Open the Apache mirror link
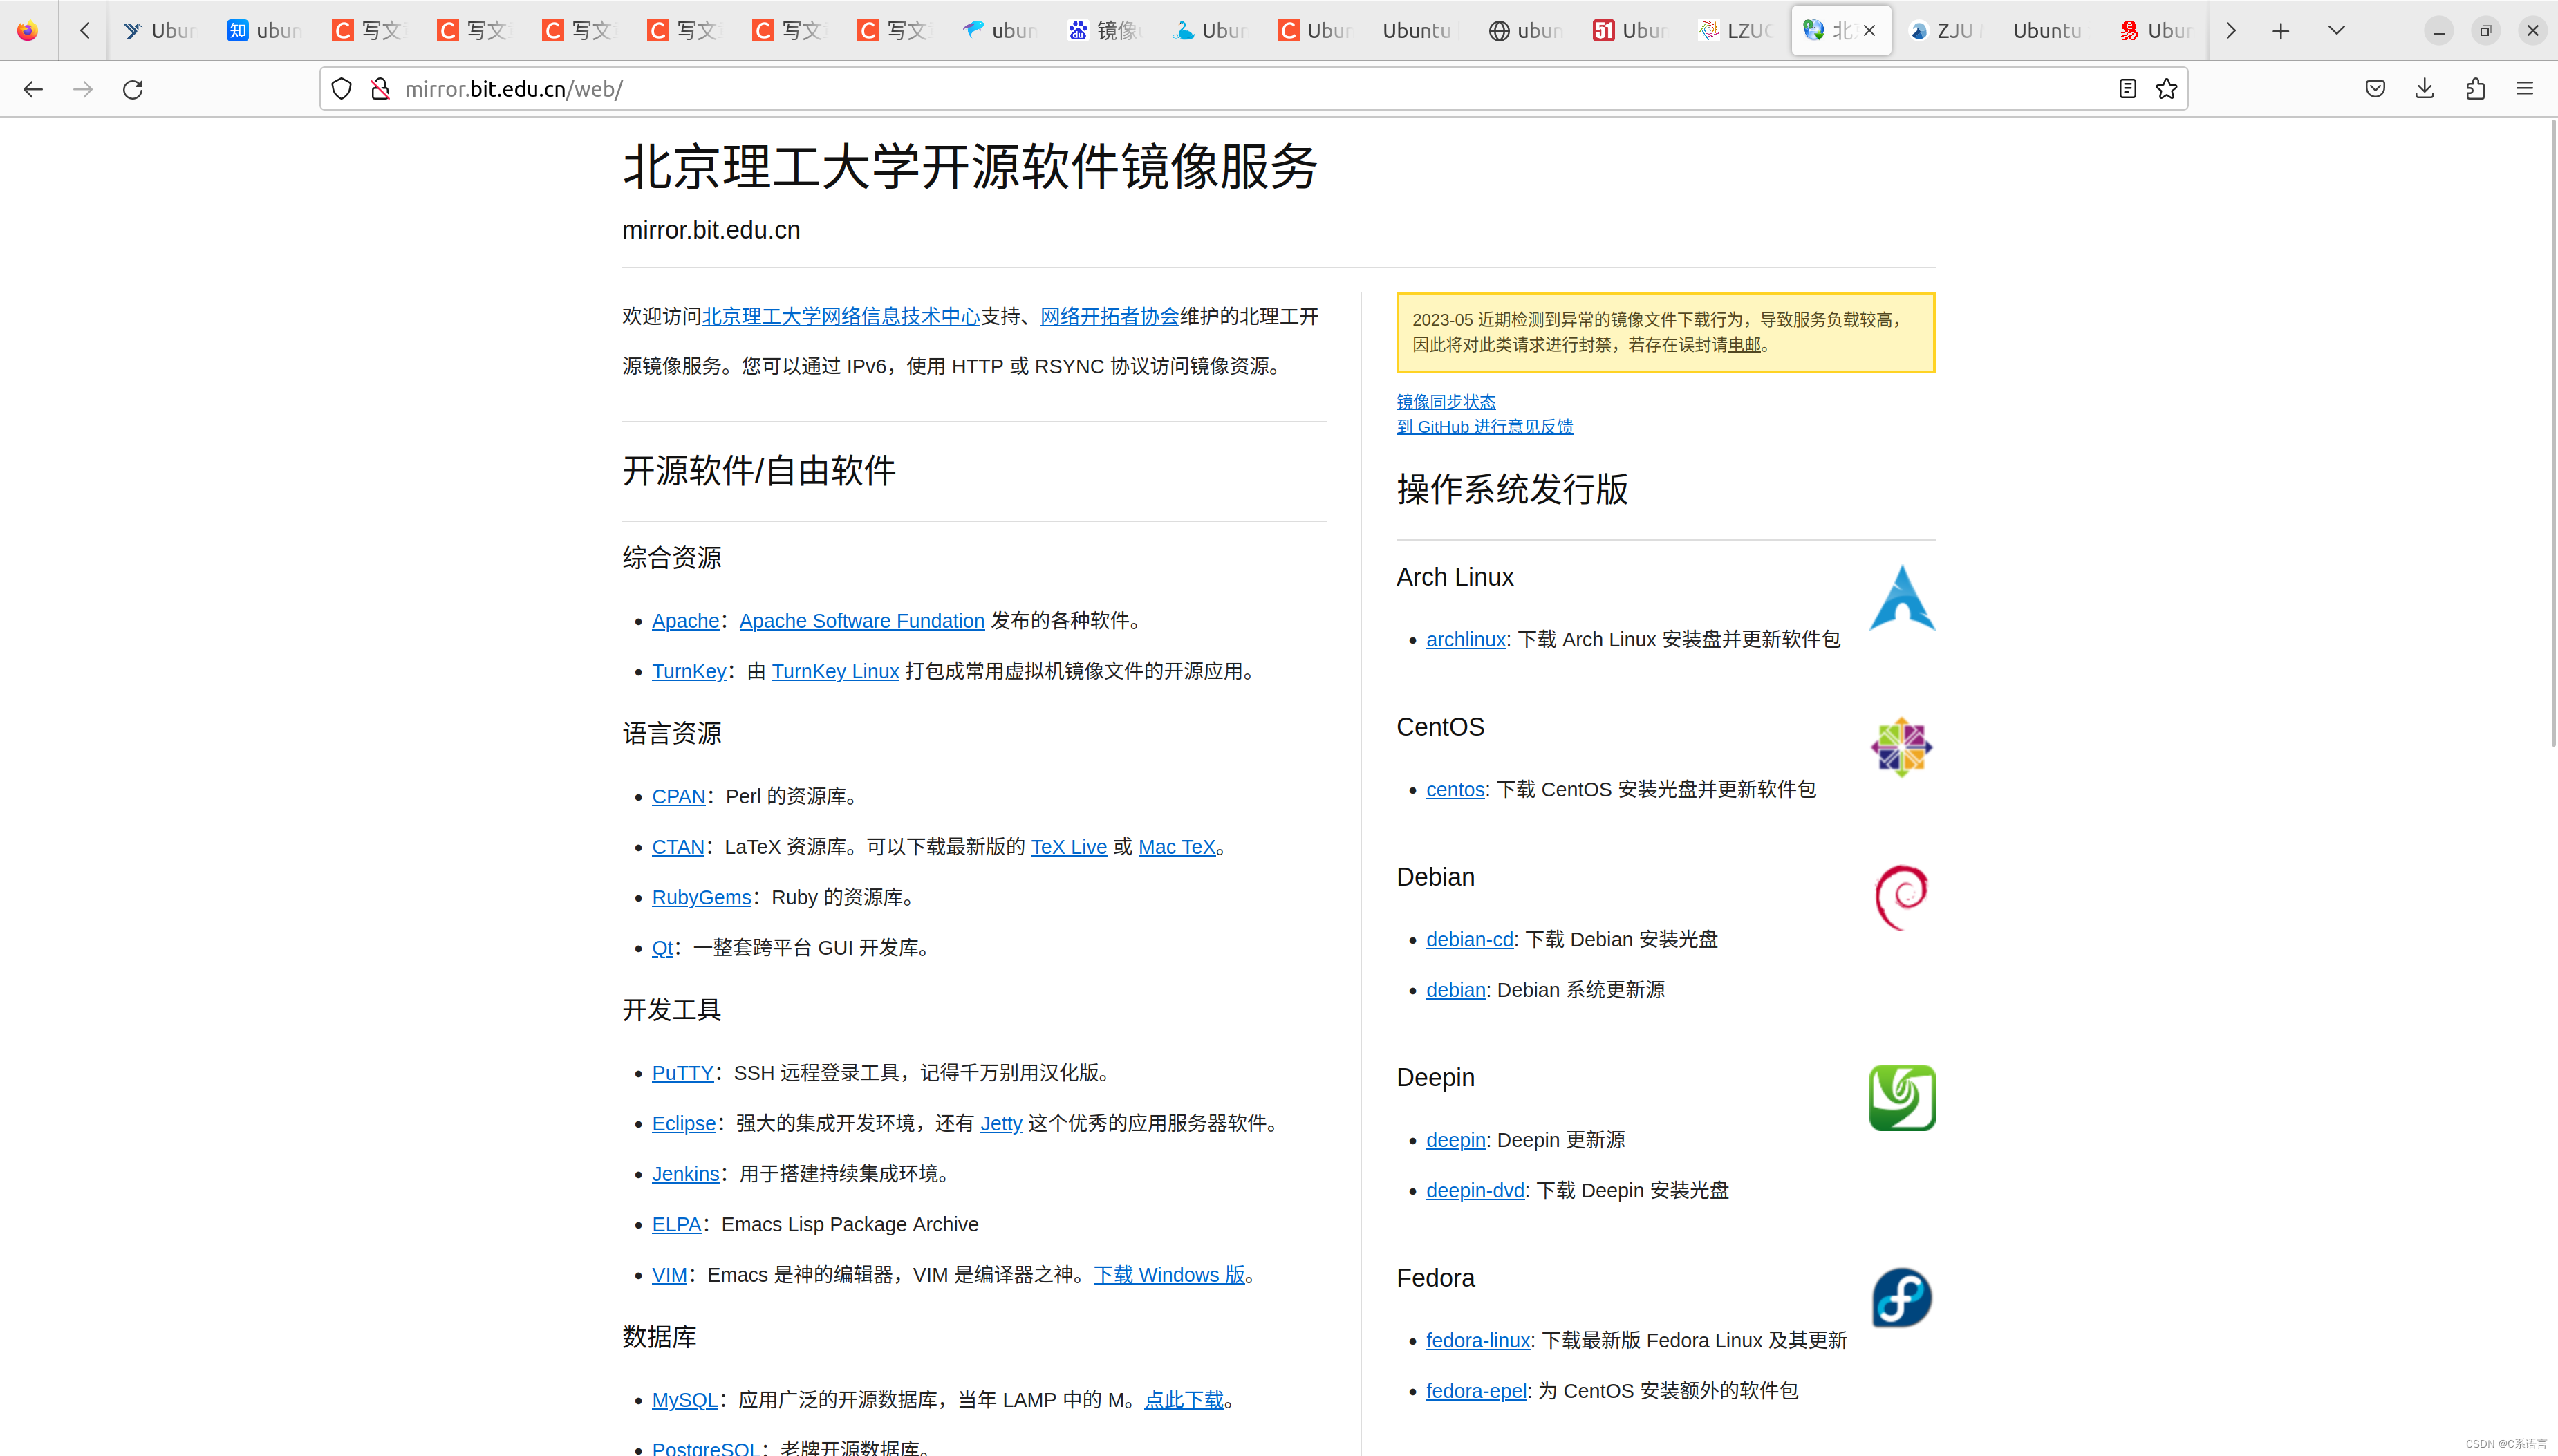Screen dimensions: 2558x1456 pyautogui.click(x=685, y=621)
